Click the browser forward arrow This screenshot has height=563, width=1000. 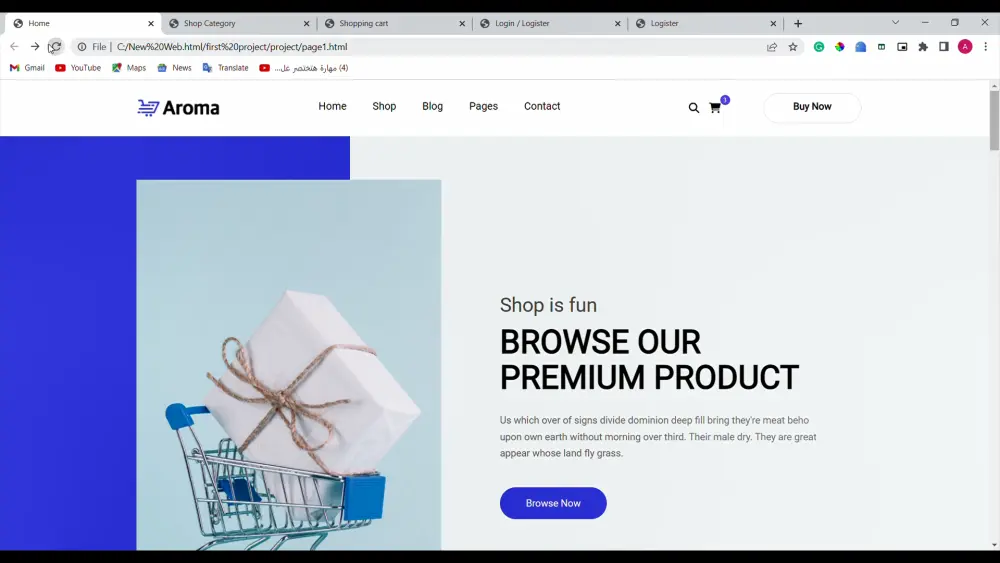pyautogui.click(x=35, y=47)
